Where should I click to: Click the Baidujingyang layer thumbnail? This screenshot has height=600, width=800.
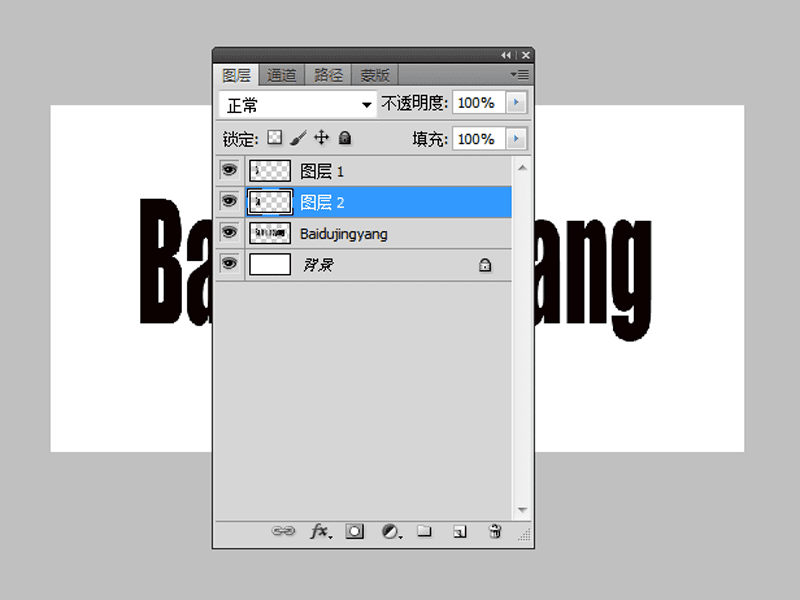(270, 234)
